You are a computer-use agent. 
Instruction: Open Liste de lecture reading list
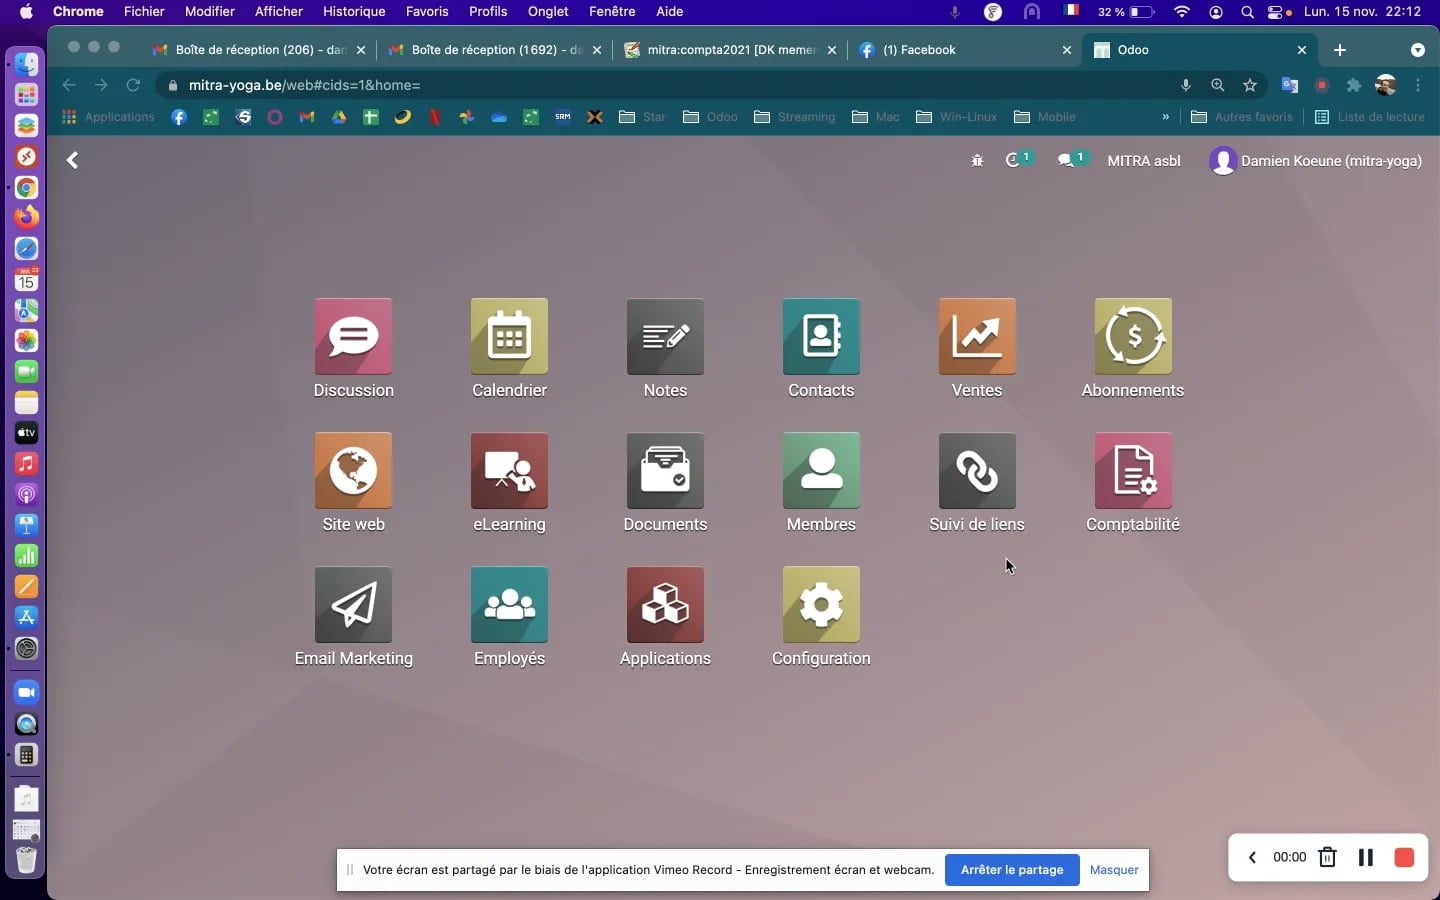pyautogui.click(x=1369, y=117)
